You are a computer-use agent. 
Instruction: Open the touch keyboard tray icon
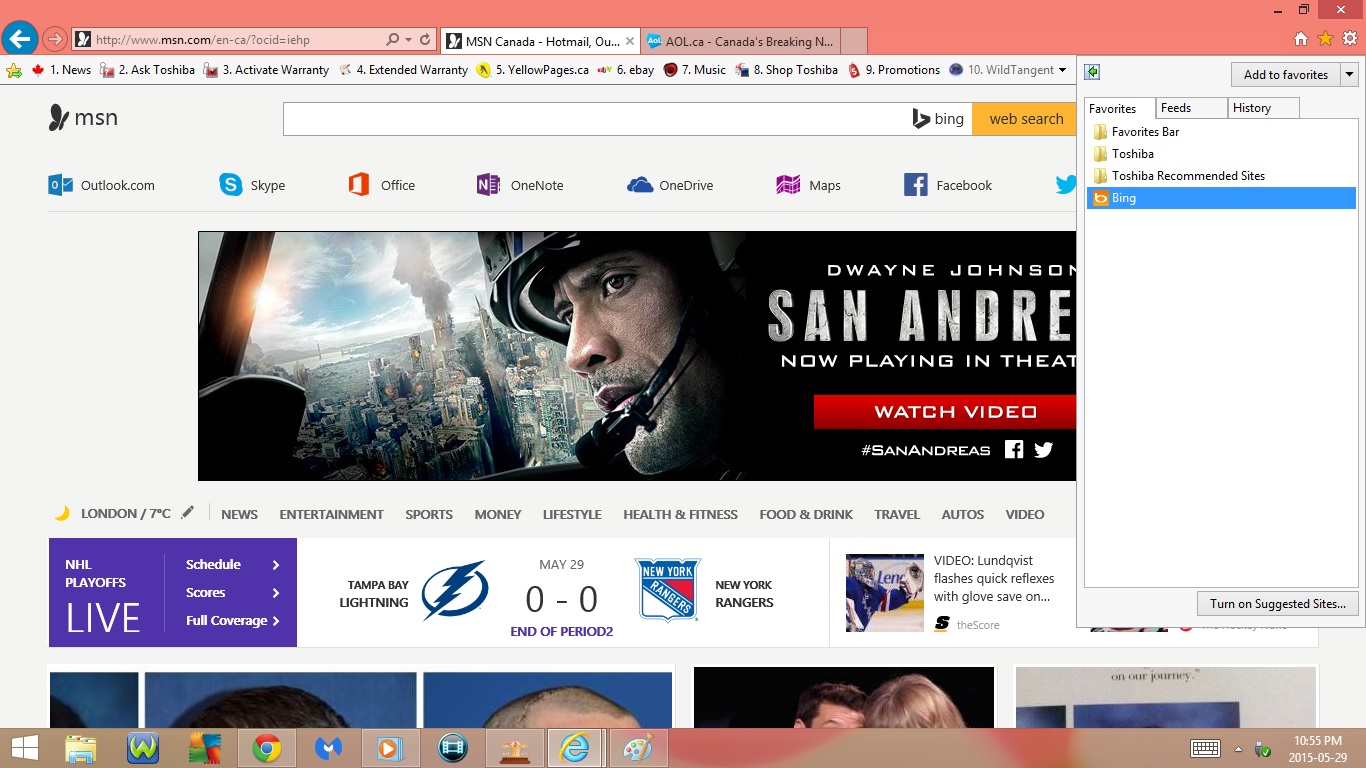(x=1205, y=748)
